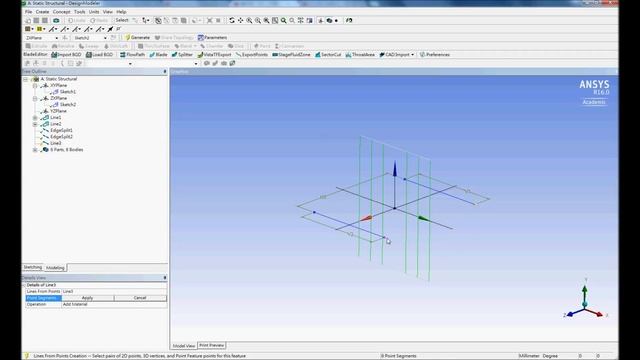Open the Help menu
Screen dimensions: 640x360
tap(121, 12)
